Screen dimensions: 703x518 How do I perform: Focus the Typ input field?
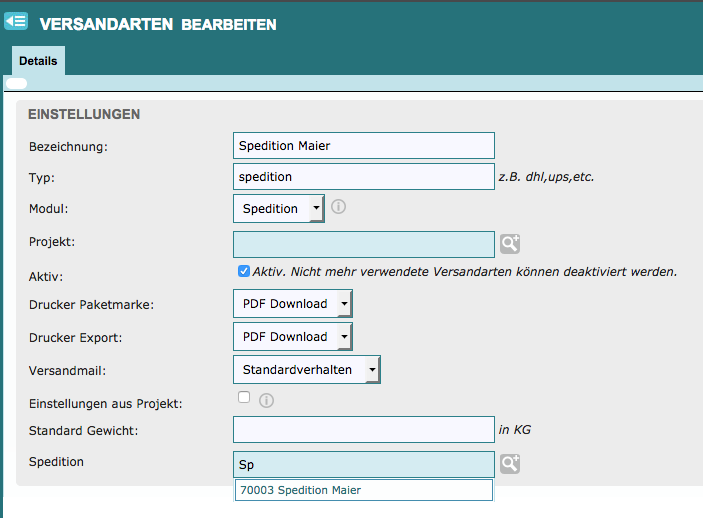(x=363, y=177)
